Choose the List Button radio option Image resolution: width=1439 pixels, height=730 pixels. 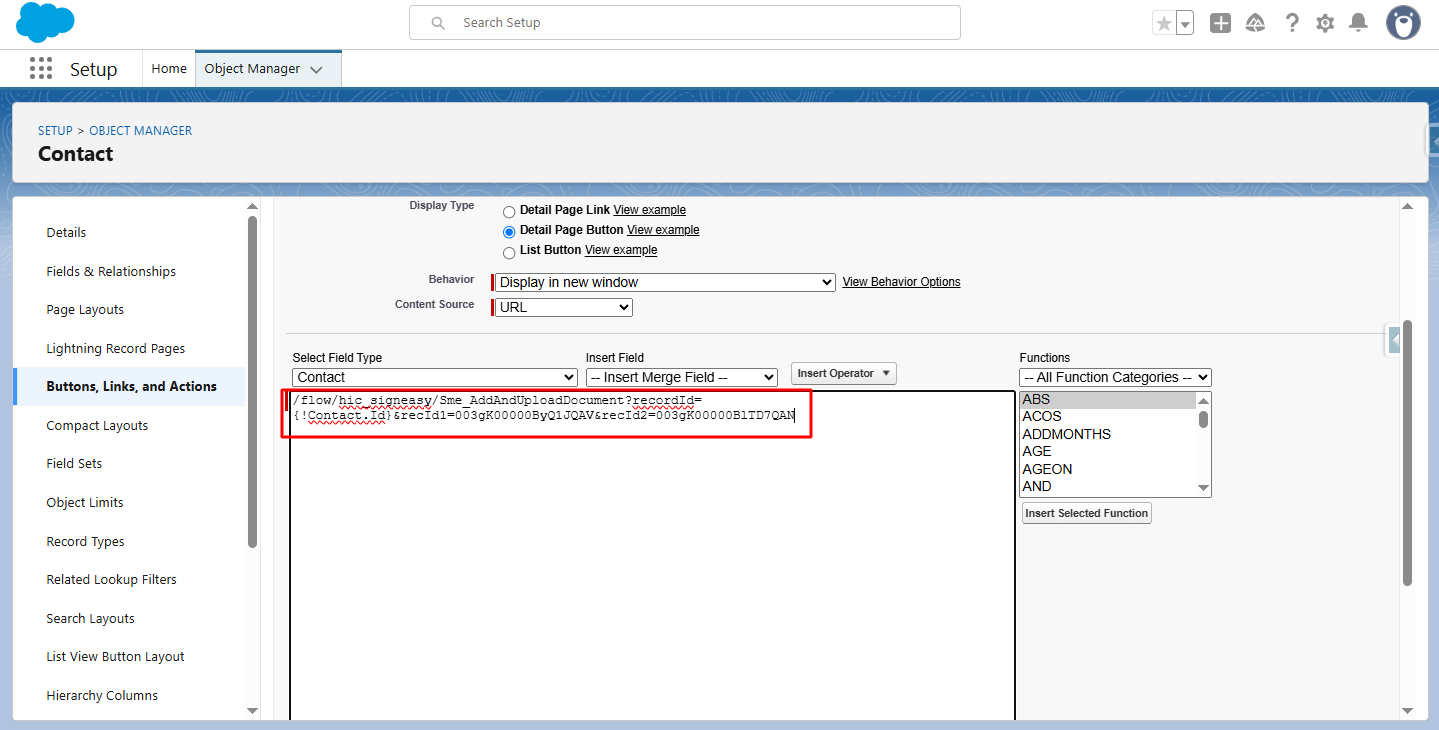tap(509, 252)
